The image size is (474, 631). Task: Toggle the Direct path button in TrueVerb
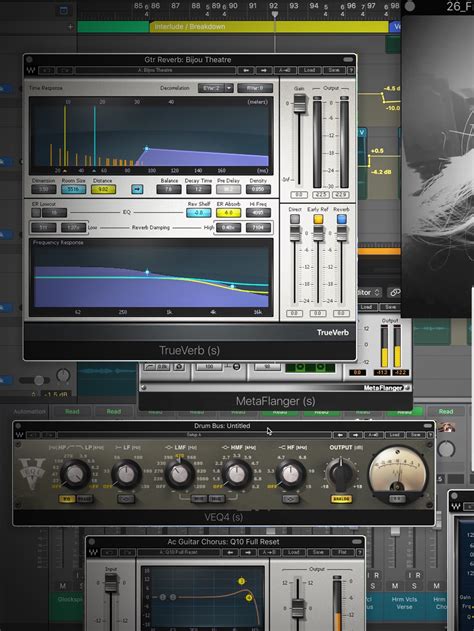click(x=295, y=219)
